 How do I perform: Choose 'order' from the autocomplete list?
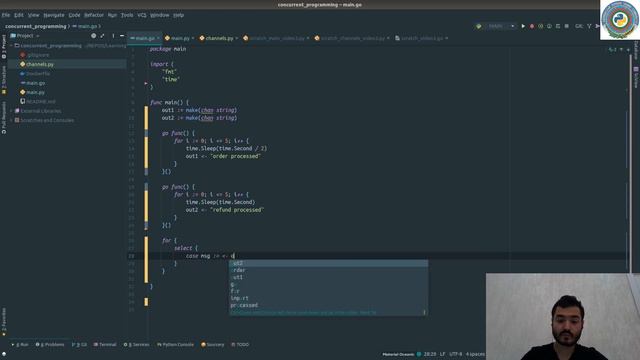coord(329,270)
